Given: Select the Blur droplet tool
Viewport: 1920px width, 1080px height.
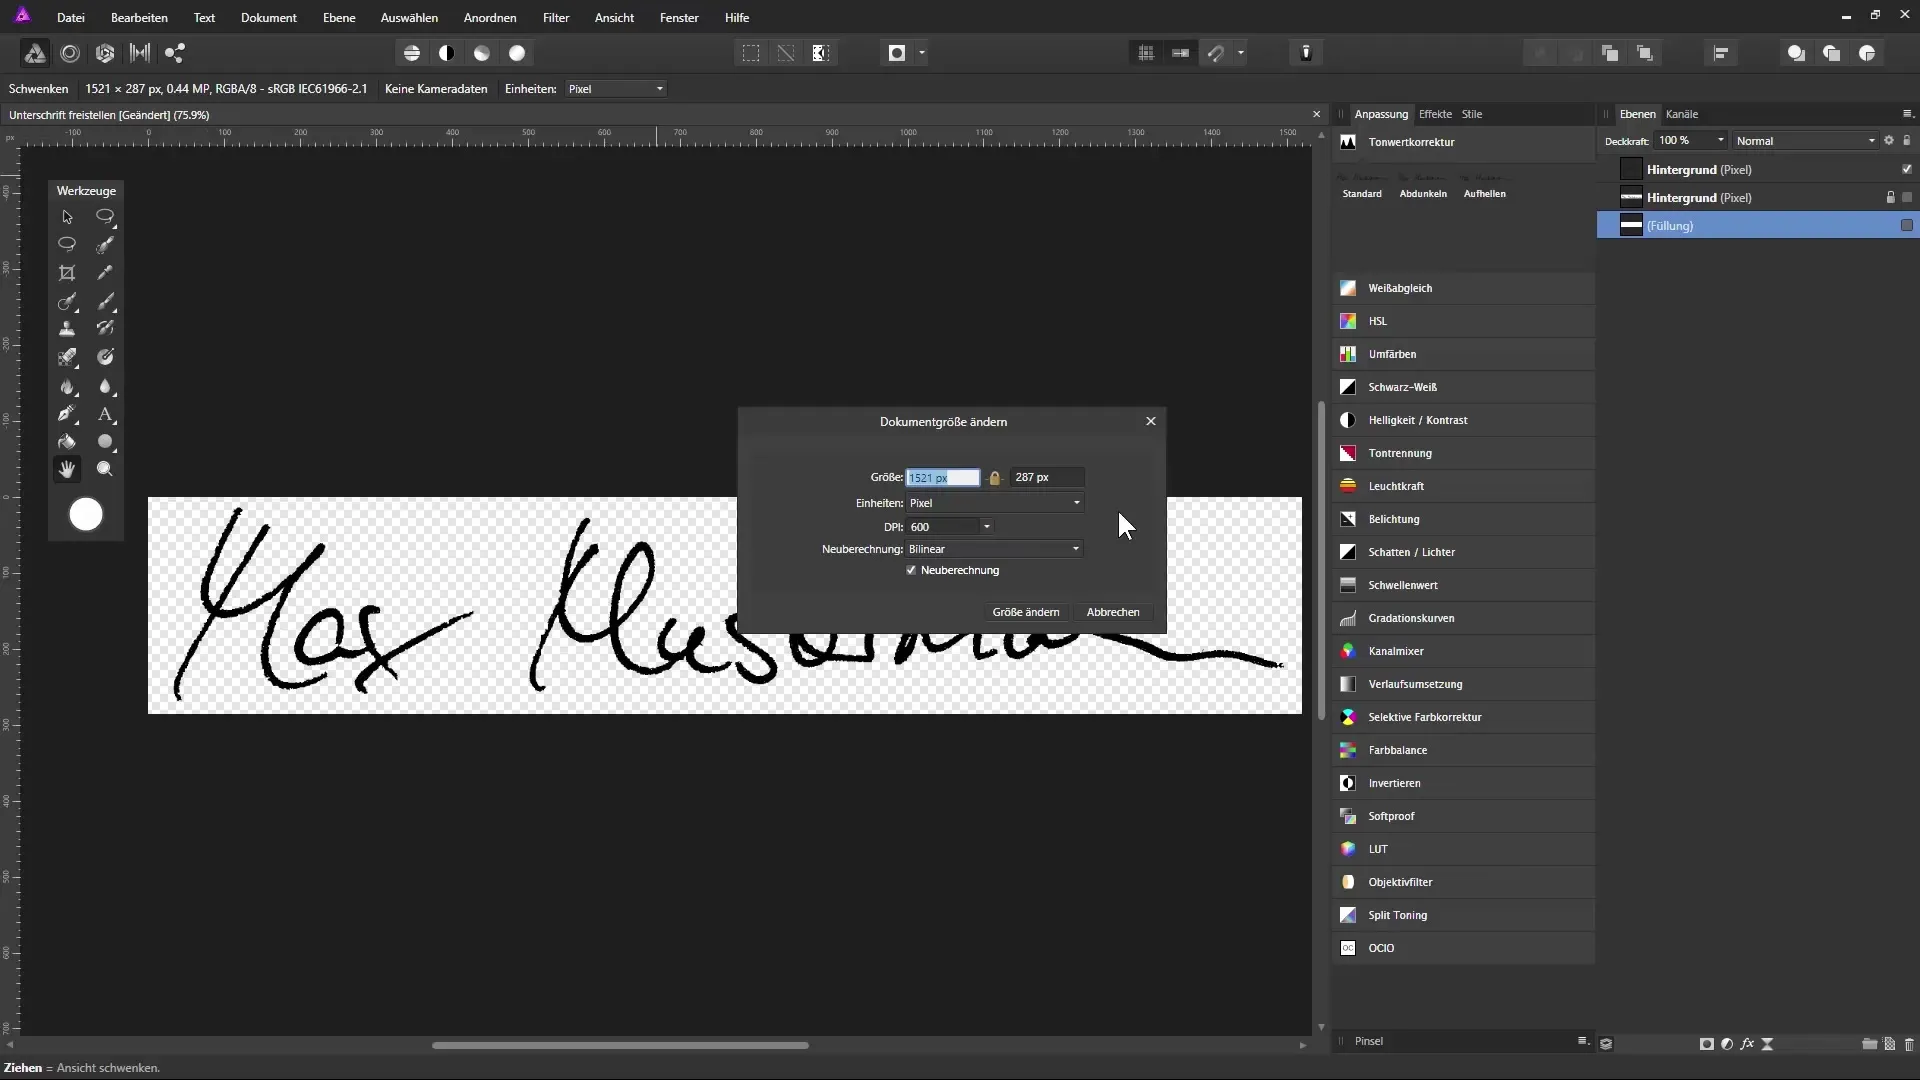Looking at the screenshot, I should tap(105, 386).
